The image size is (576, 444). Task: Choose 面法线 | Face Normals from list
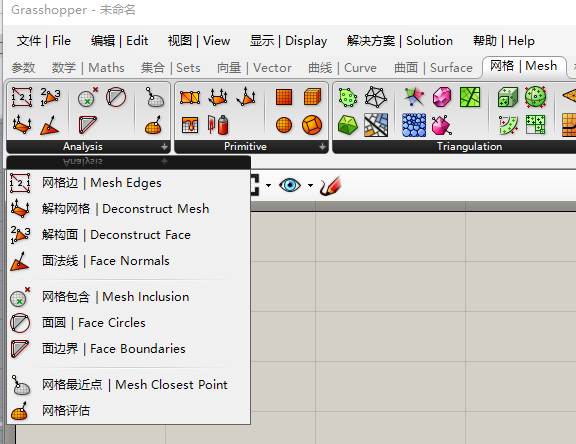129,261
